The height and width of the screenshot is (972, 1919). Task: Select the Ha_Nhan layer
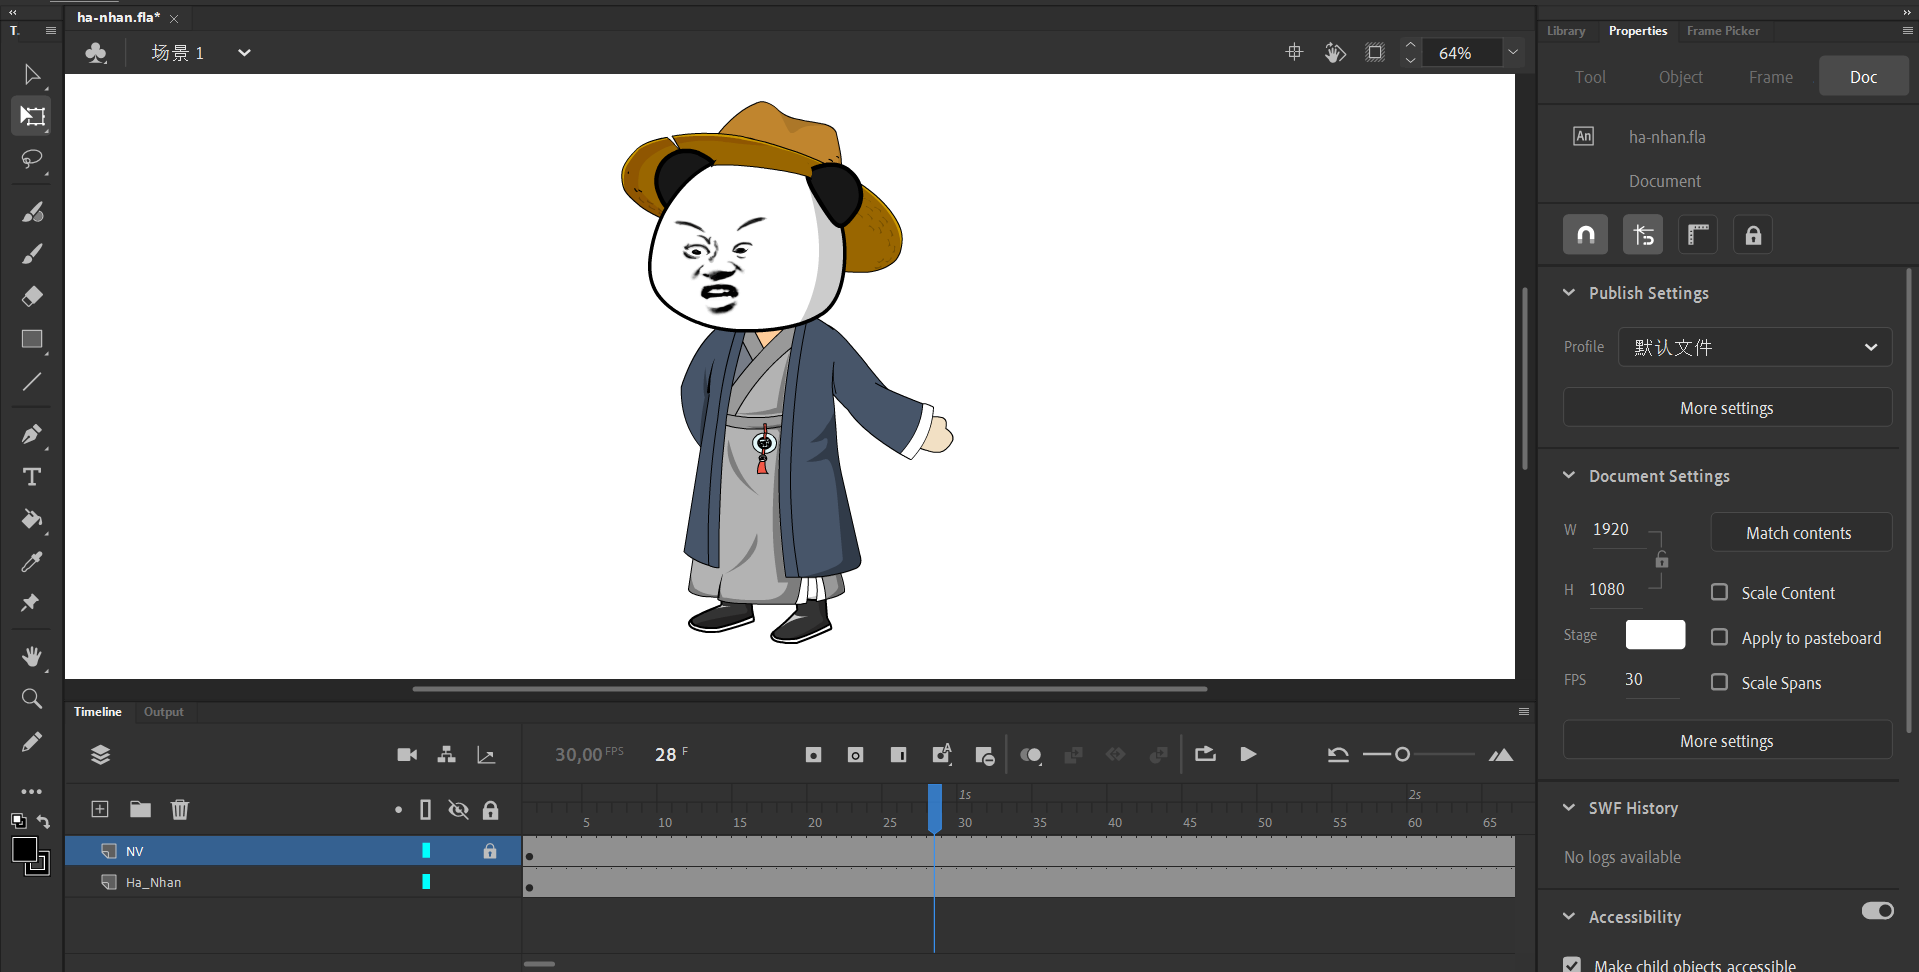(154, 882)
